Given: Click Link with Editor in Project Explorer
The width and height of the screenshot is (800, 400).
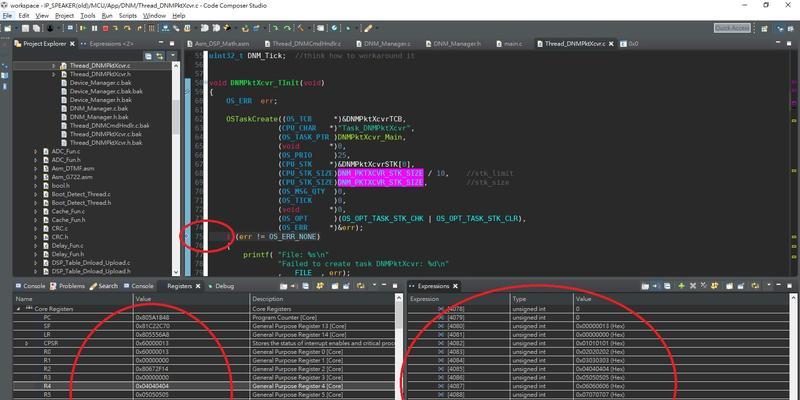Looking at the screenshot, I should (x=160, y=56).
